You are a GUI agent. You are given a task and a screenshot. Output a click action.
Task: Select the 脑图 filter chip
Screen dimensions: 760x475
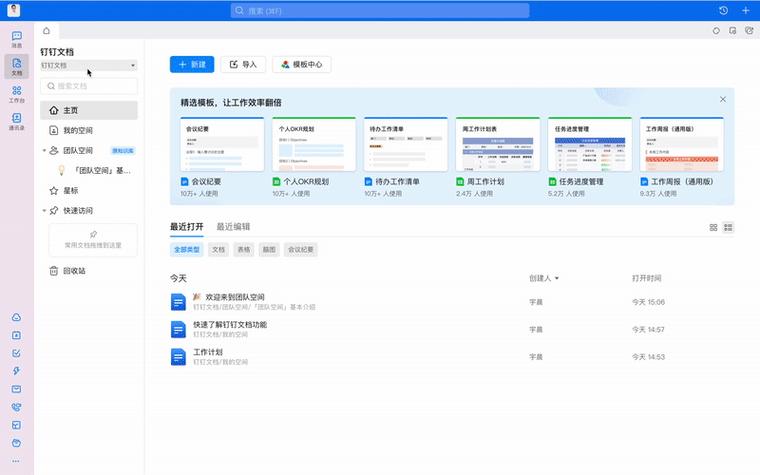(x=269, y=250)
